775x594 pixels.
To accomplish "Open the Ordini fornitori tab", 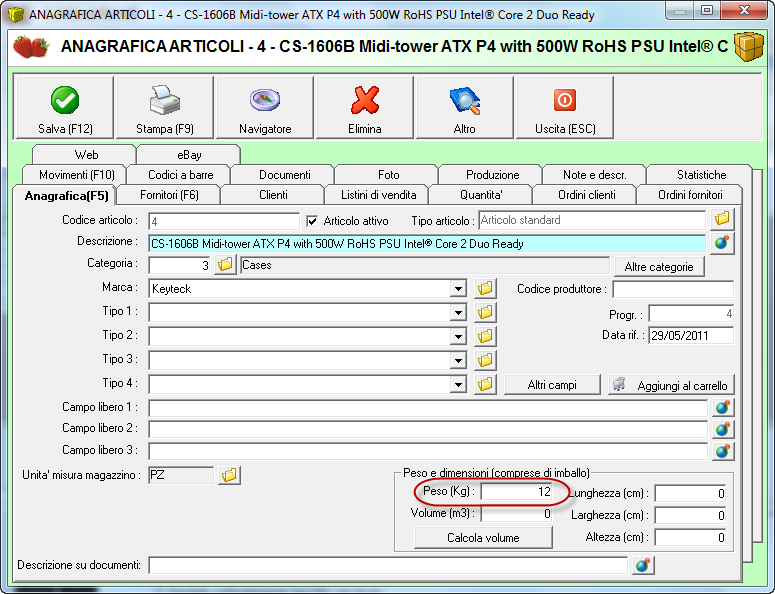I will click(x=690, y=195).
